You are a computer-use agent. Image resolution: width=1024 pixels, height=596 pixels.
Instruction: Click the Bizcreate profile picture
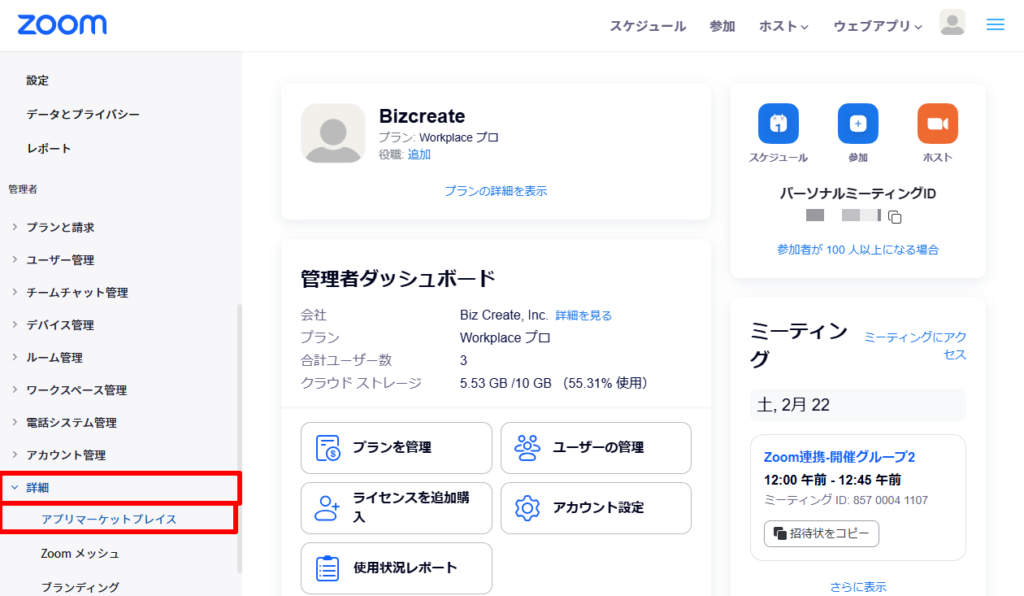click(333, 133)
